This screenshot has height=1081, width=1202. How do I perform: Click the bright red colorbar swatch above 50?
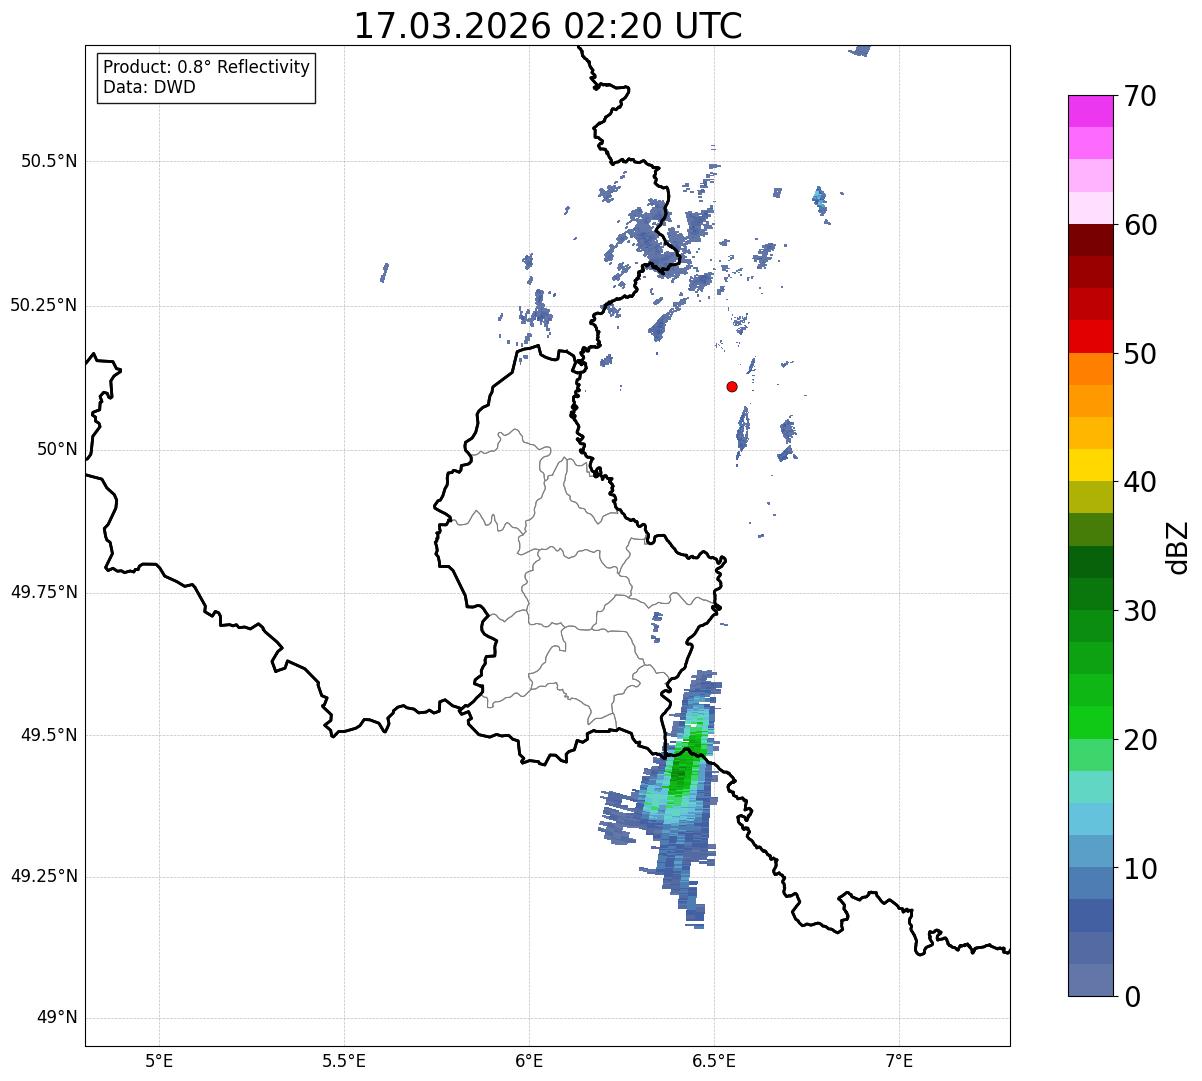click(x=1090, y=337)
